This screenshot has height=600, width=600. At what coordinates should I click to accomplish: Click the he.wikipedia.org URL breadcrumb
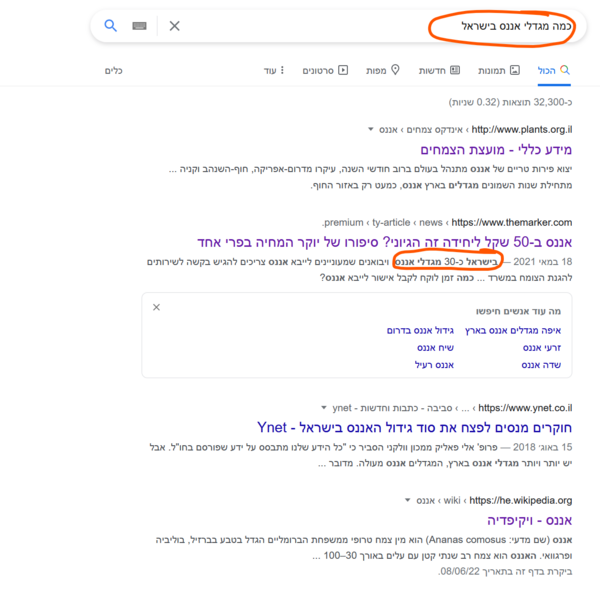(x=521, y=501)
